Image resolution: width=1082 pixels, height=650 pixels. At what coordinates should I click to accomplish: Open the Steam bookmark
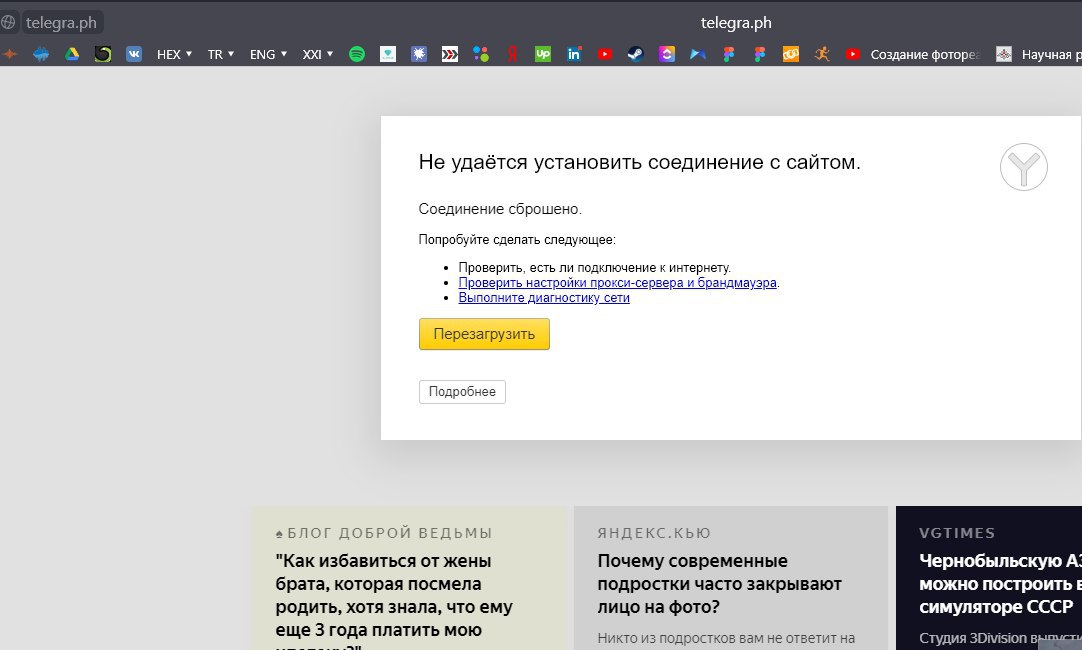coord(636,54)
